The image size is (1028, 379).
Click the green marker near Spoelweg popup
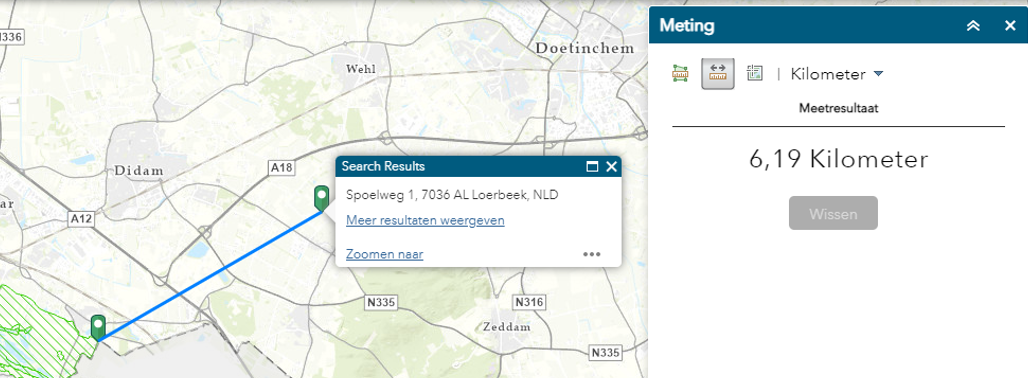(x=321, y=199)
